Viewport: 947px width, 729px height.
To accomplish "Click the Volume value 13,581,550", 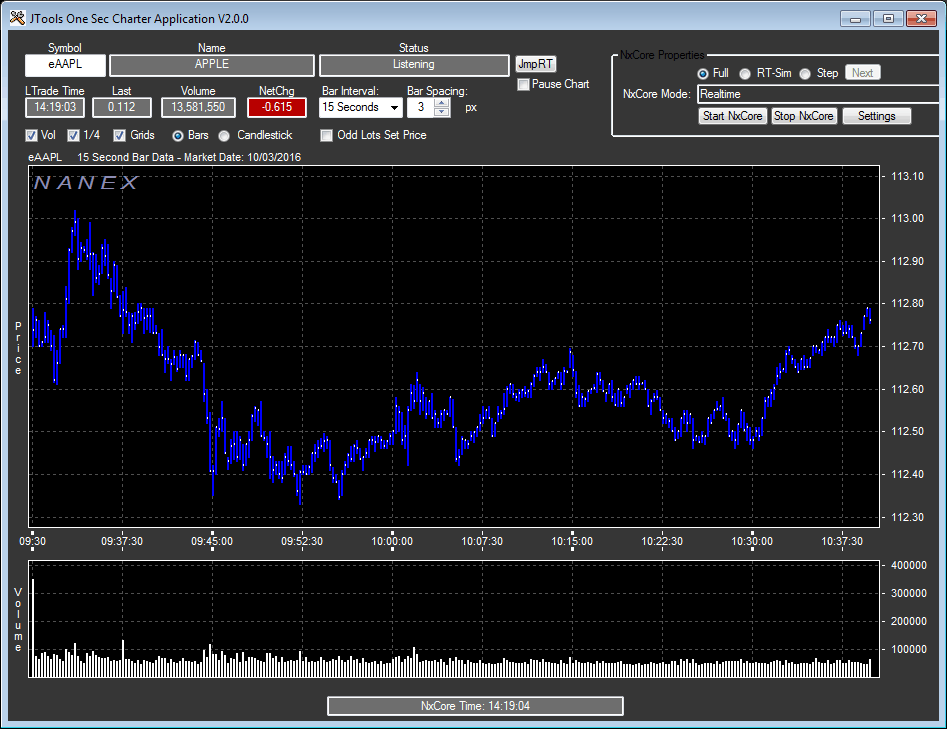I will click(198, 108).
